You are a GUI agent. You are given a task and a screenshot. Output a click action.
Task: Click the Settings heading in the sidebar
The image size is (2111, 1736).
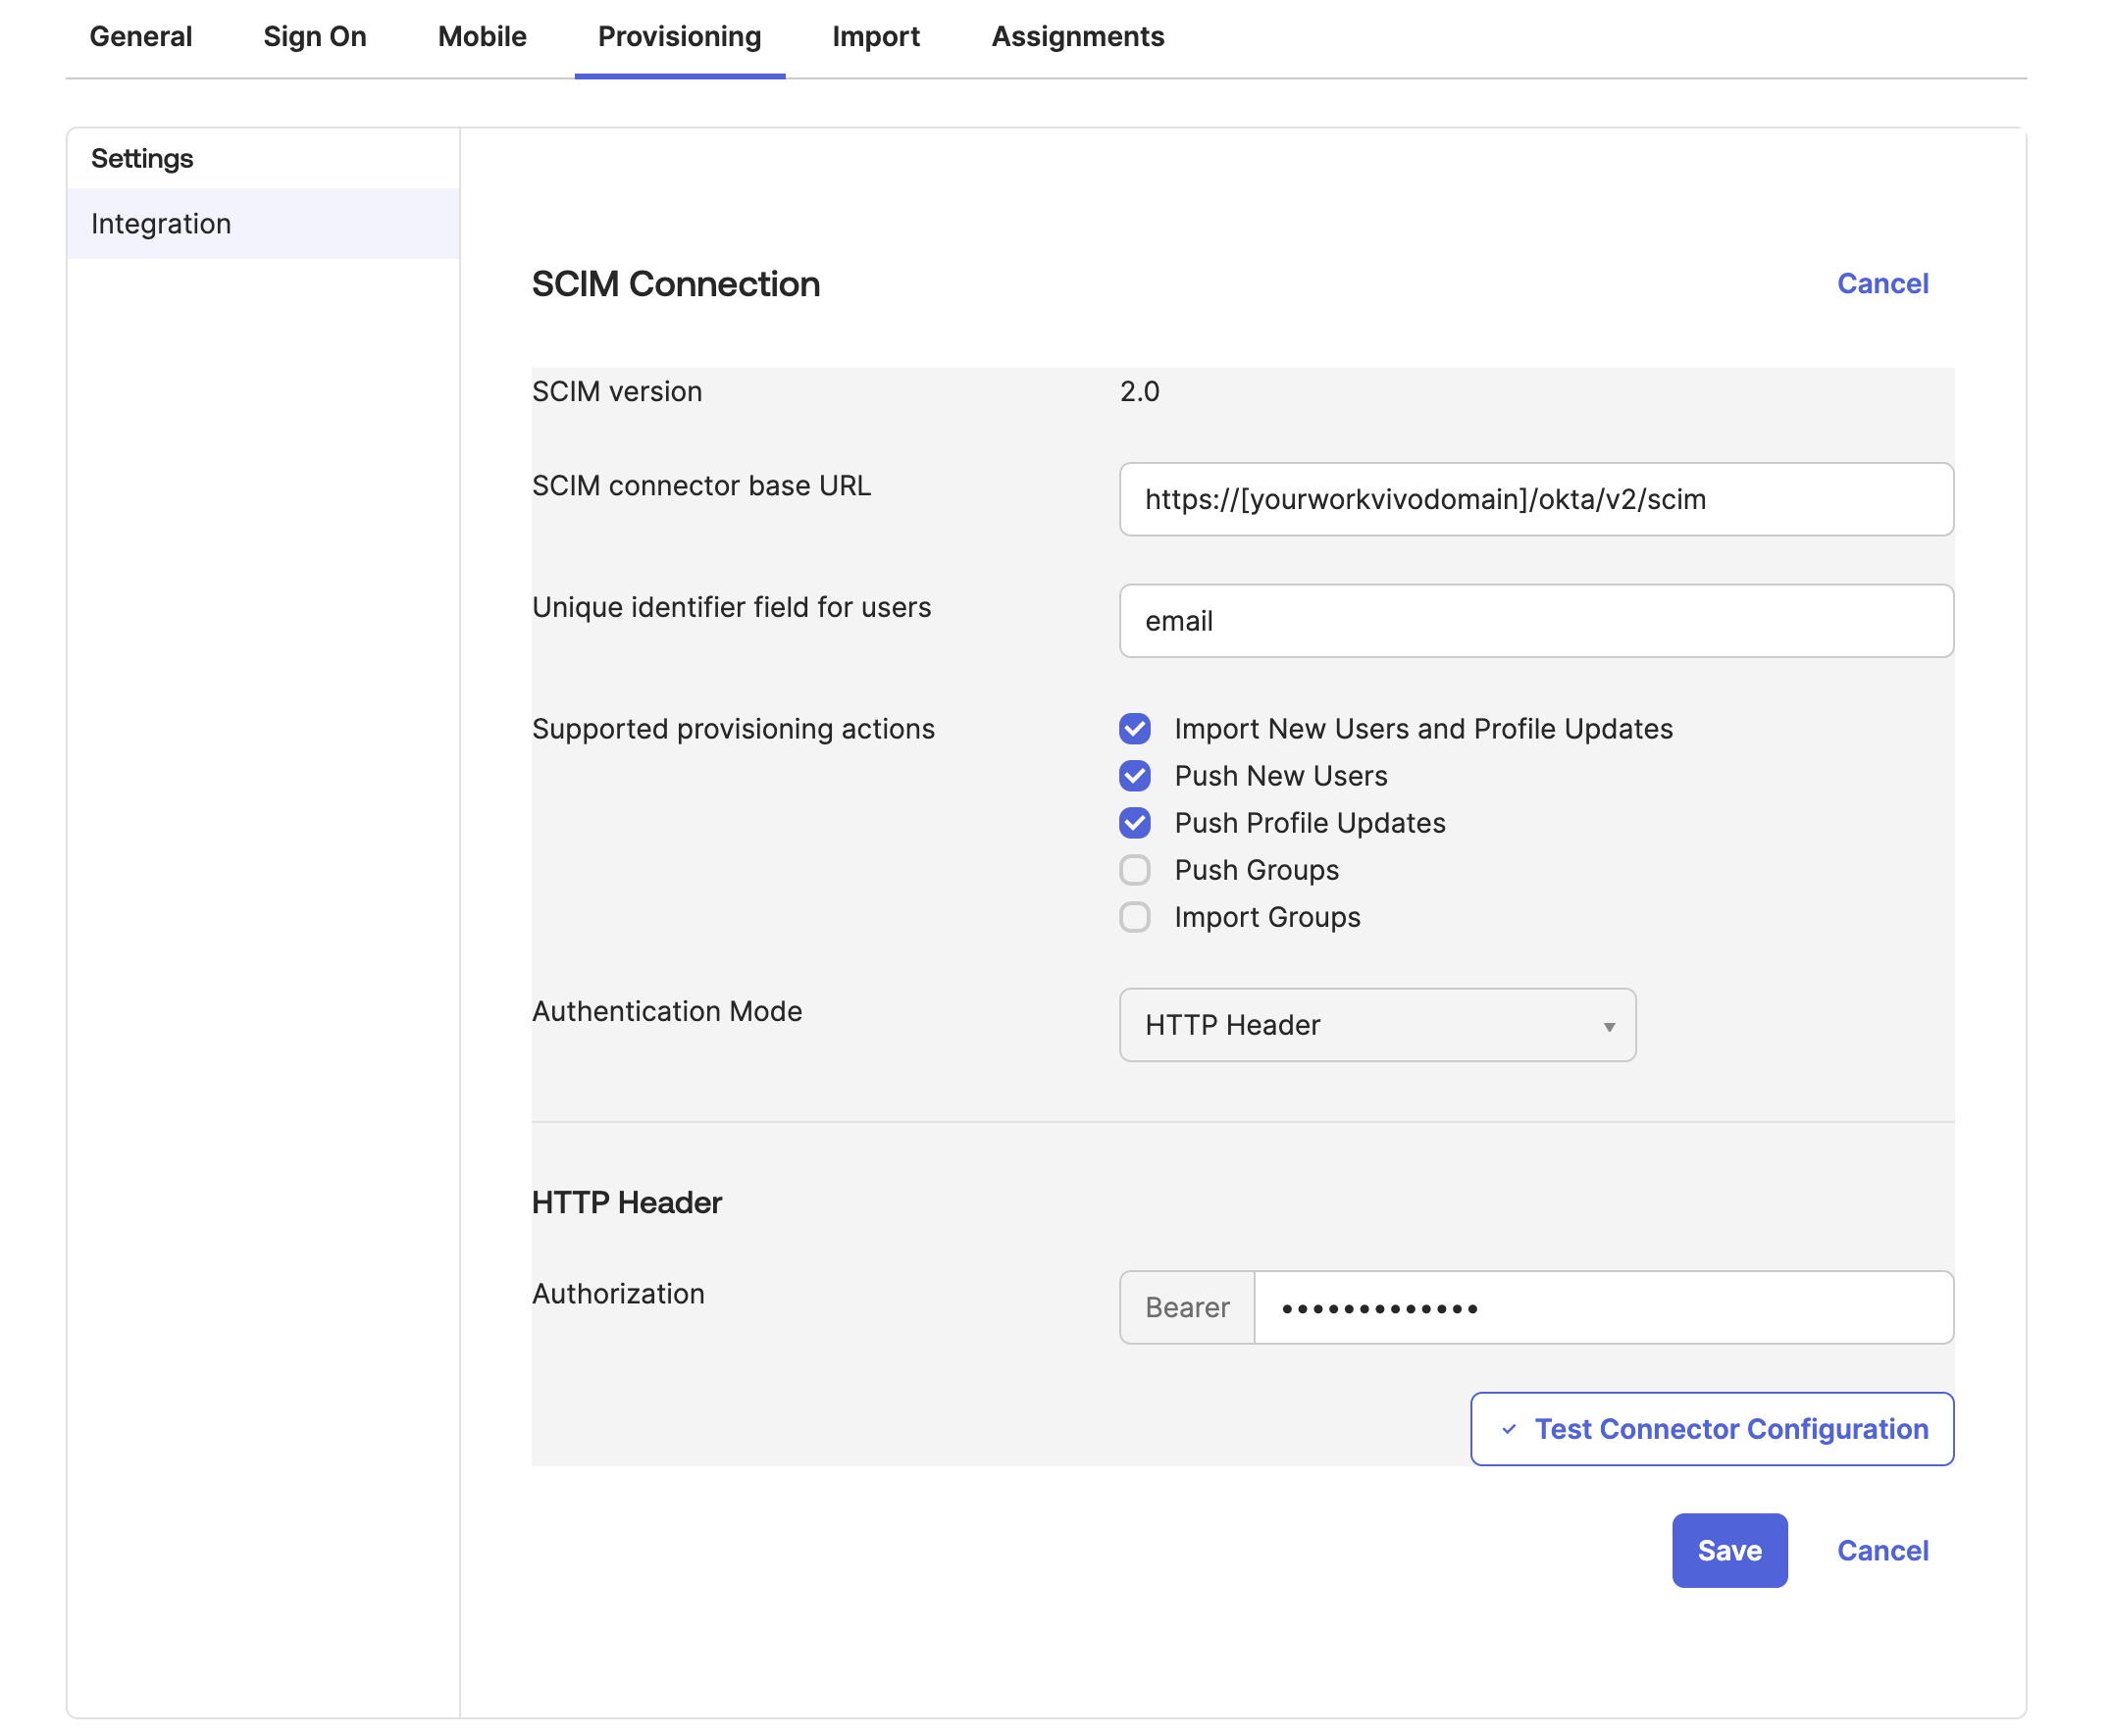(x=142, y=158)
